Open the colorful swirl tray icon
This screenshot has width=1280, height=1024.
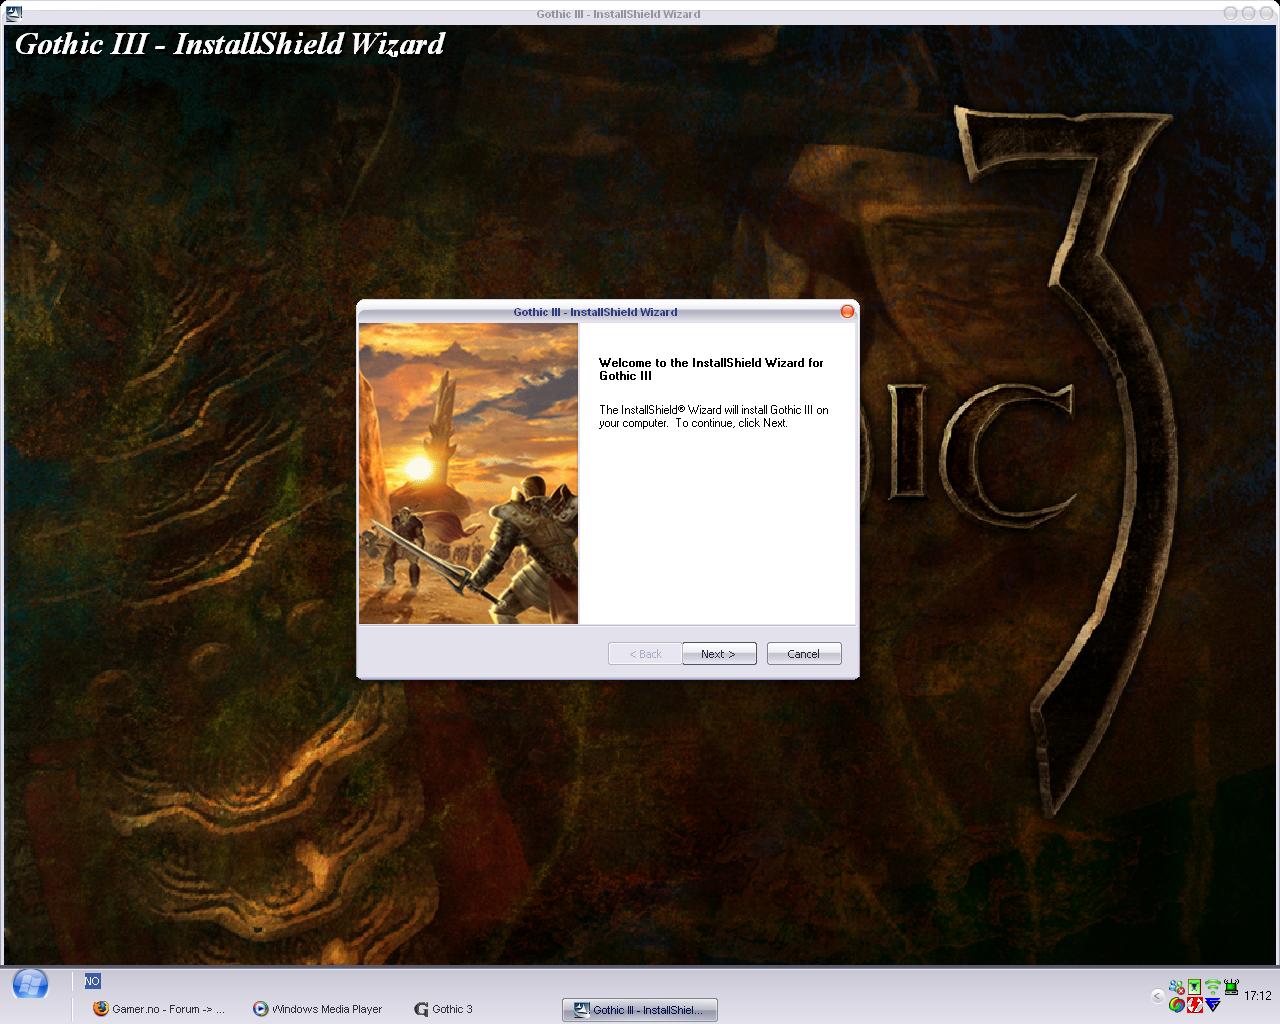[x=1177, y=1004]
